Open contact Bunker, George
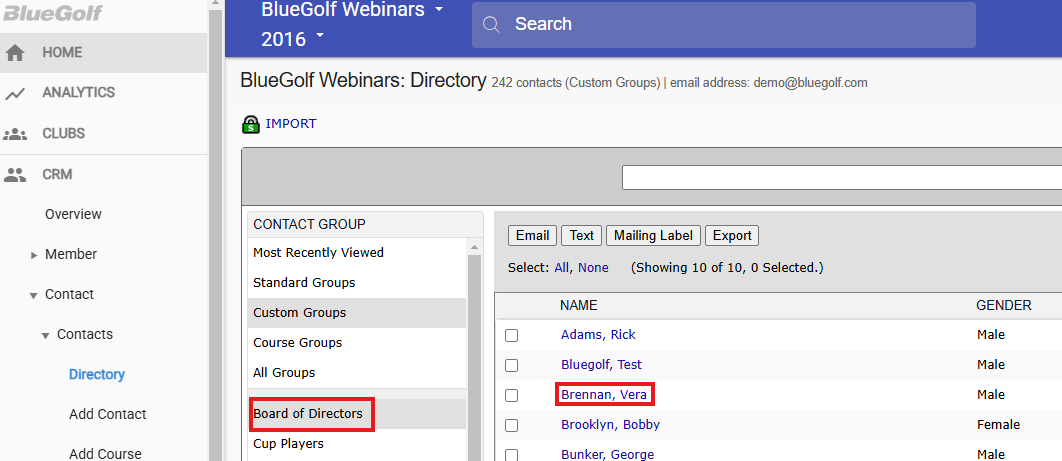Screen dimensions: 1062x461 608,454
